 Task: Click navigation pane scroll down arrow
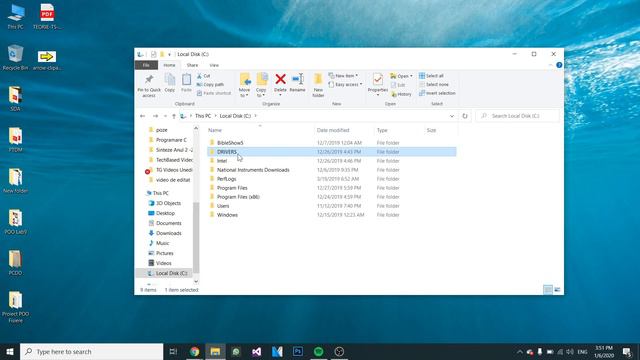tap(196, 281)
